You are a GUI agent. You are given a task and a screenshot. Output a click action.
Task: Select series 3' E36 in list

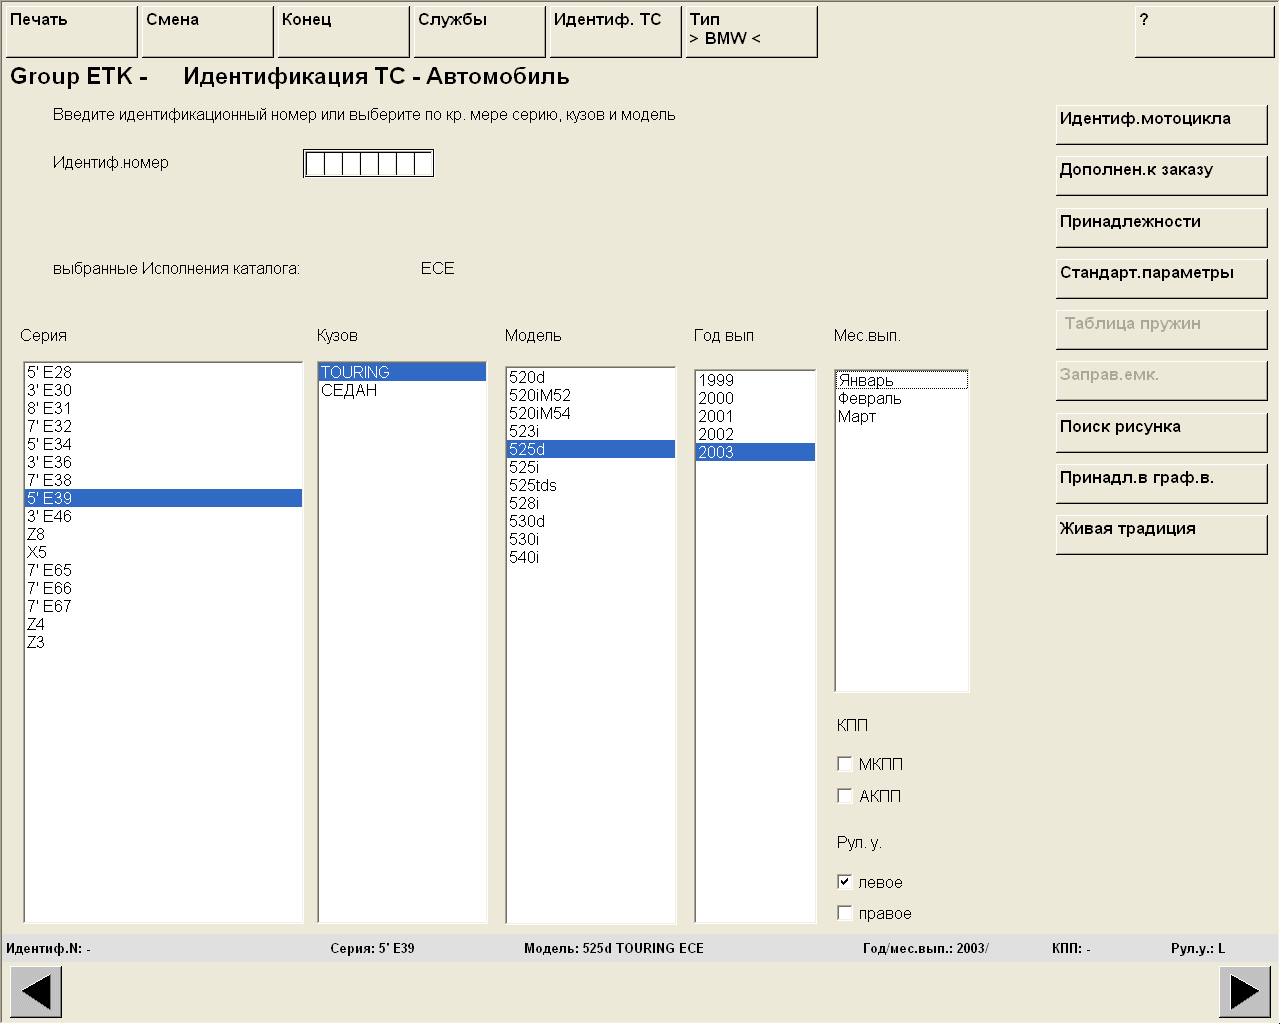click(x=163, y=462)
